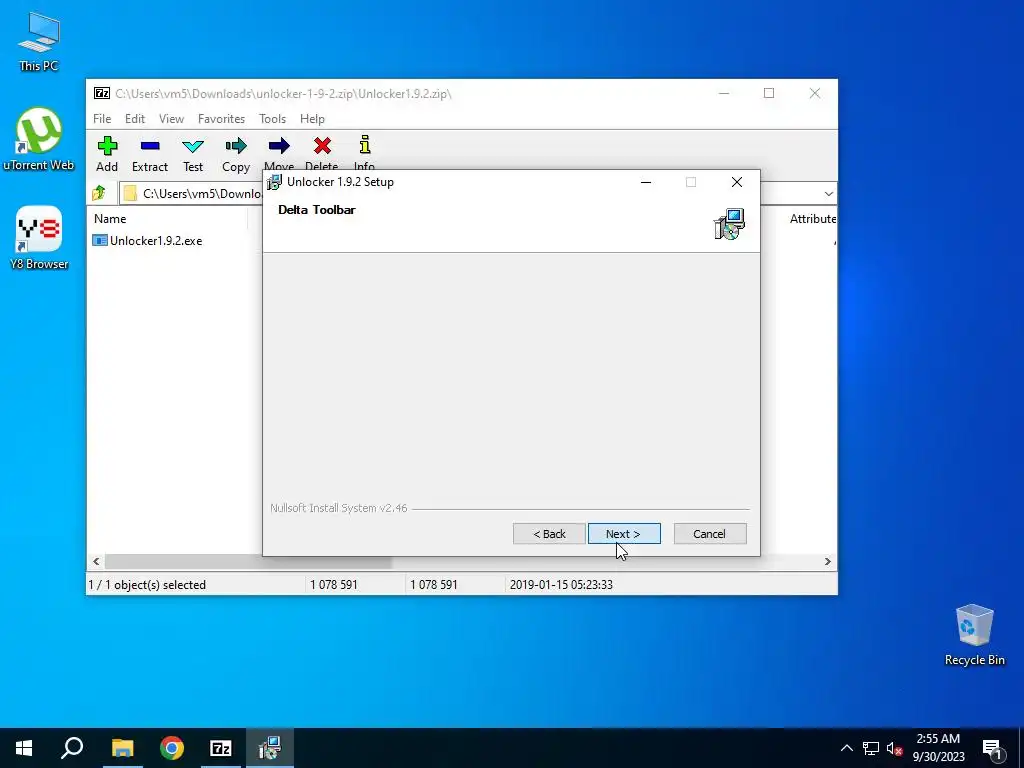Image resolution: width=1024 pixels, height=768 pixels.
Task: Minimize the 7-Zip window
Action: click(x=724, y=93)
